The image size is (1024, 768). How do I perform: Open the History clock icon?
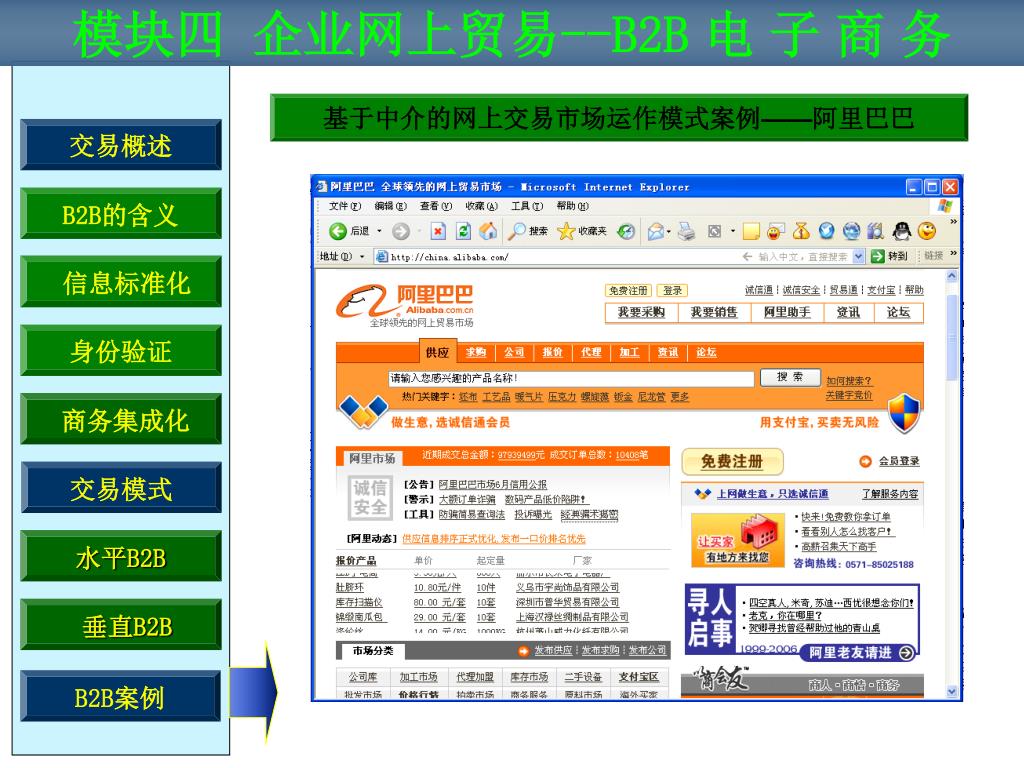[x=626, y=231]
